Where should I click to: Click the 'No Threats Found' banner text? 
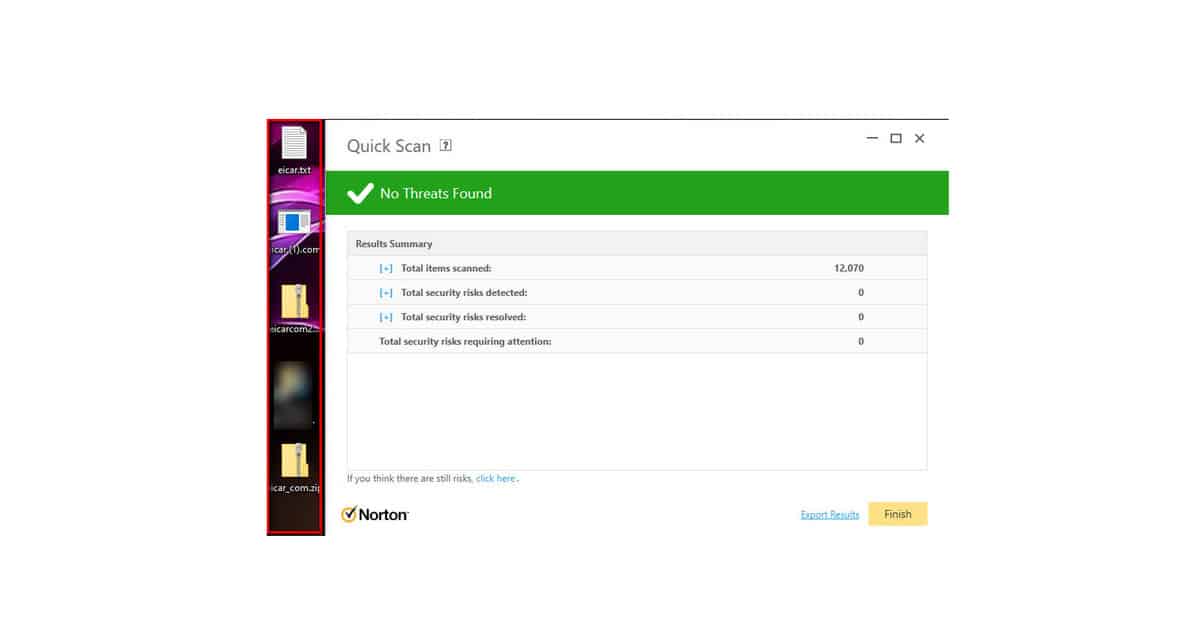coord(436,193)
